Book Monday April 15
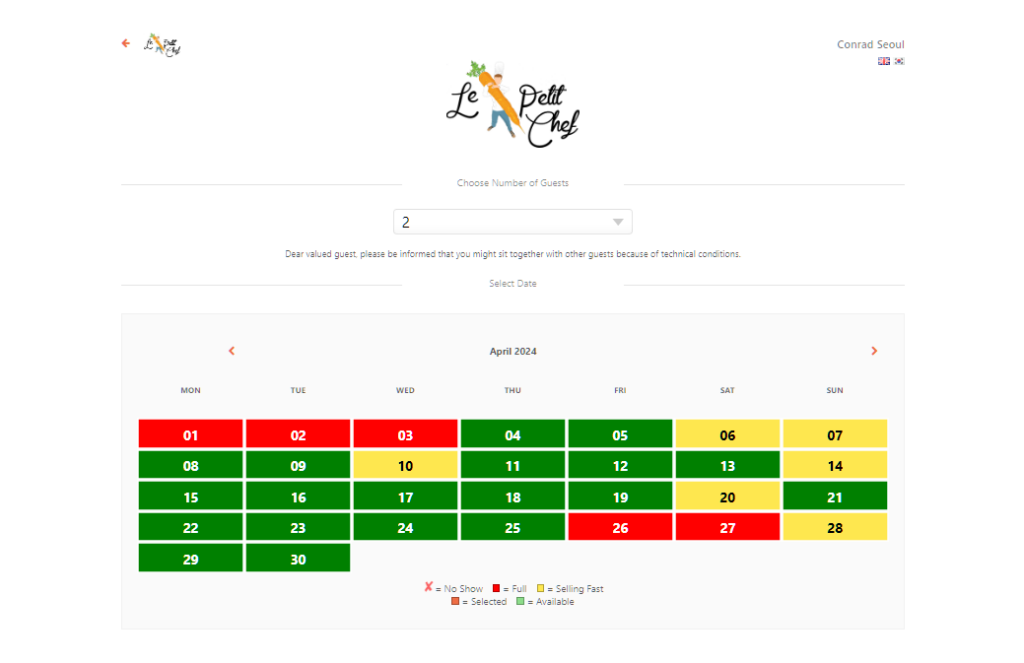Image resolution: width=1024 pixels, height=663 pixels. click(191, 496)
